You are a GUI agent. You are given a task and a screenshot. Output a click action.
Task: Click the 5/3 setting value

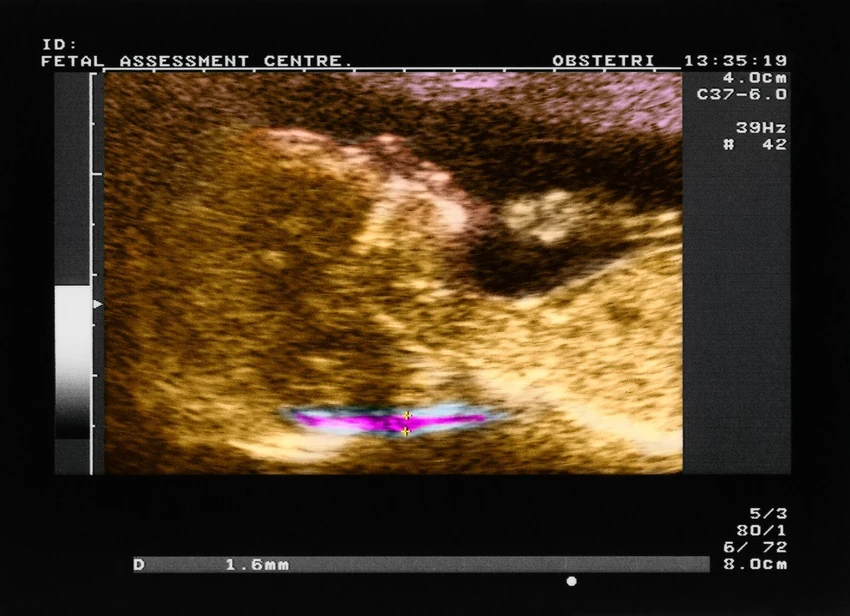pyautogui.click(x=768, y=513)
